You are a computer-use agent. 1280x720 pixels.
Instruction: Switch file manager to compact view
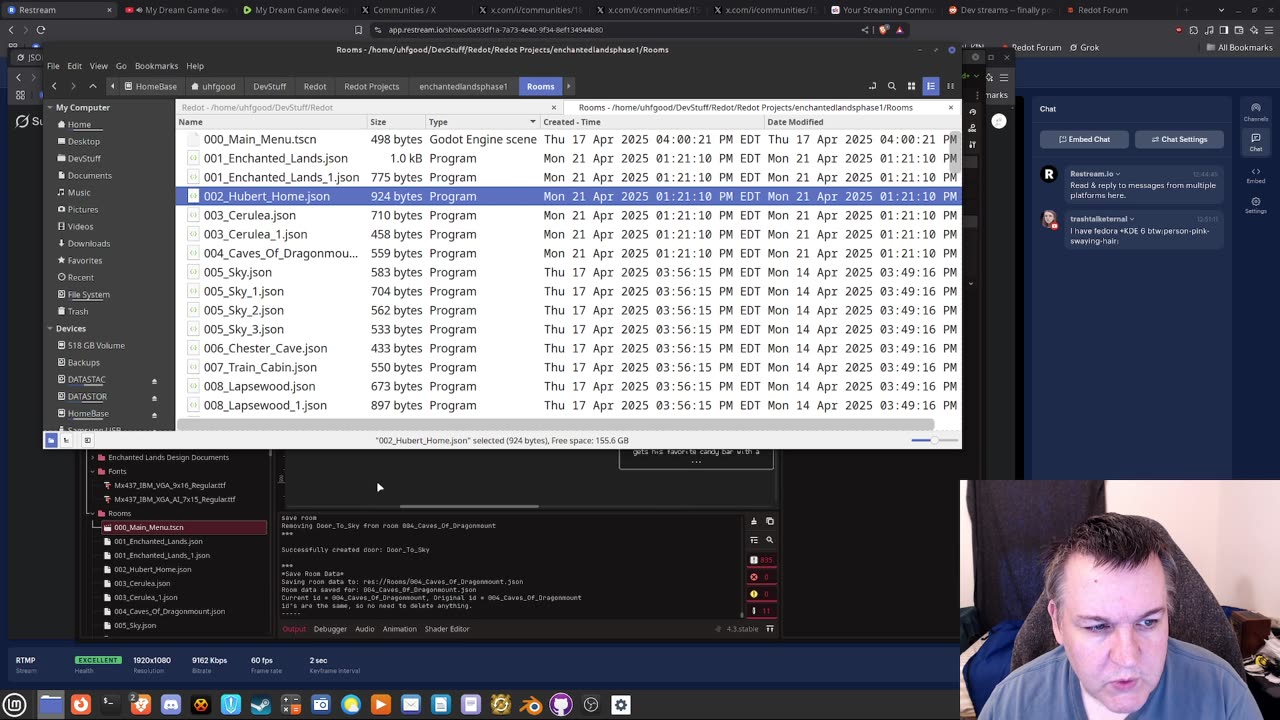[x=950, y=86]
